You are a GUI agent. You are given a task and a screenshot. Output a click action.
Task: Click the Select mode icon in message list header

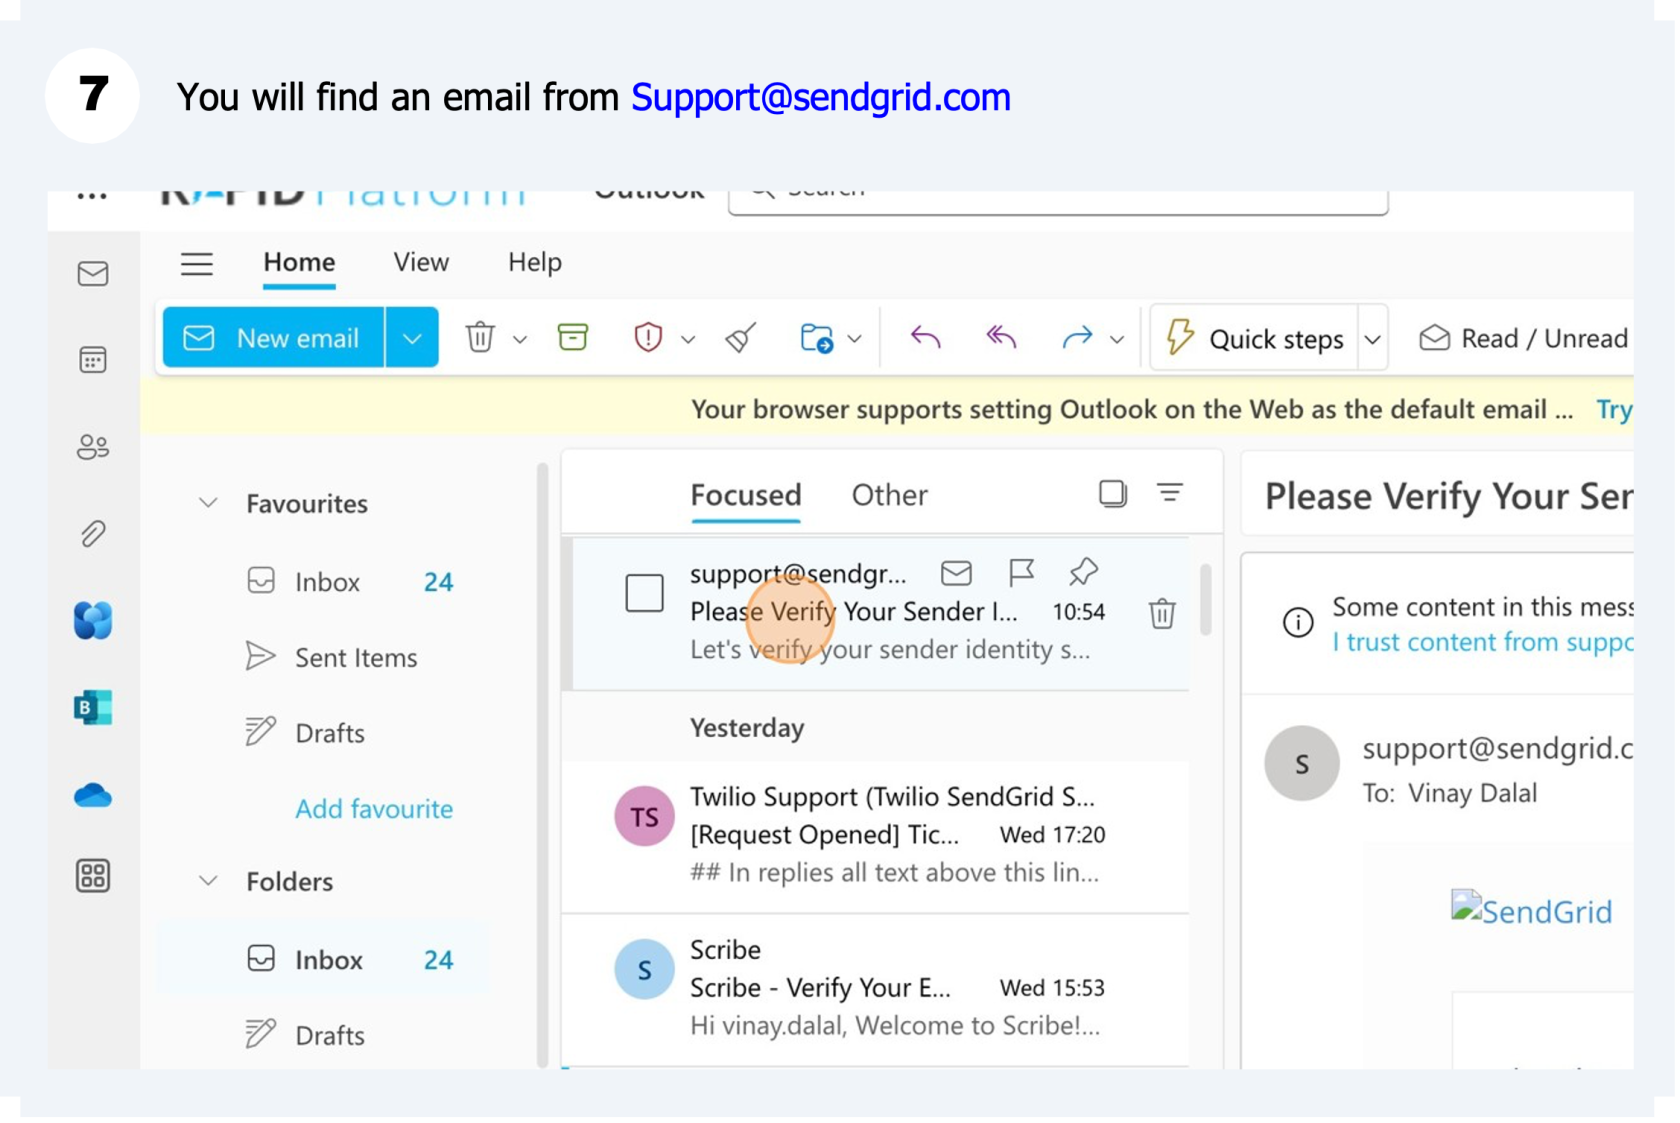pyautogui.click(x=1113, y=493)
